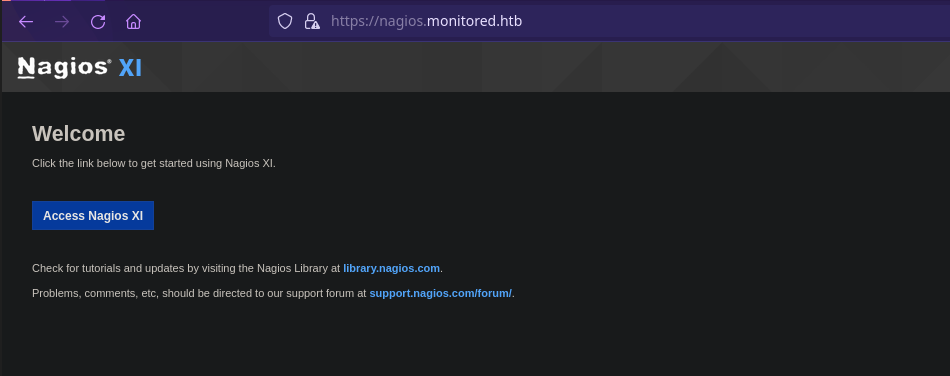Click the padlock warning site info icon
The height and width of the screenshot is (376, 950).
point(312,22)
